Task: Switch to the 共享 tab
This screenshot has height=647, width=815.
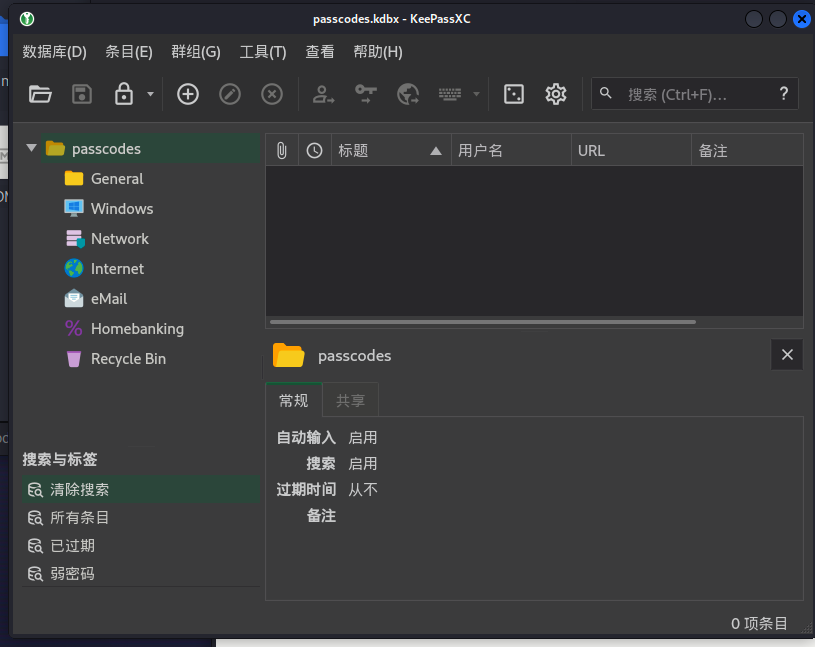Action: pos(350,401)
